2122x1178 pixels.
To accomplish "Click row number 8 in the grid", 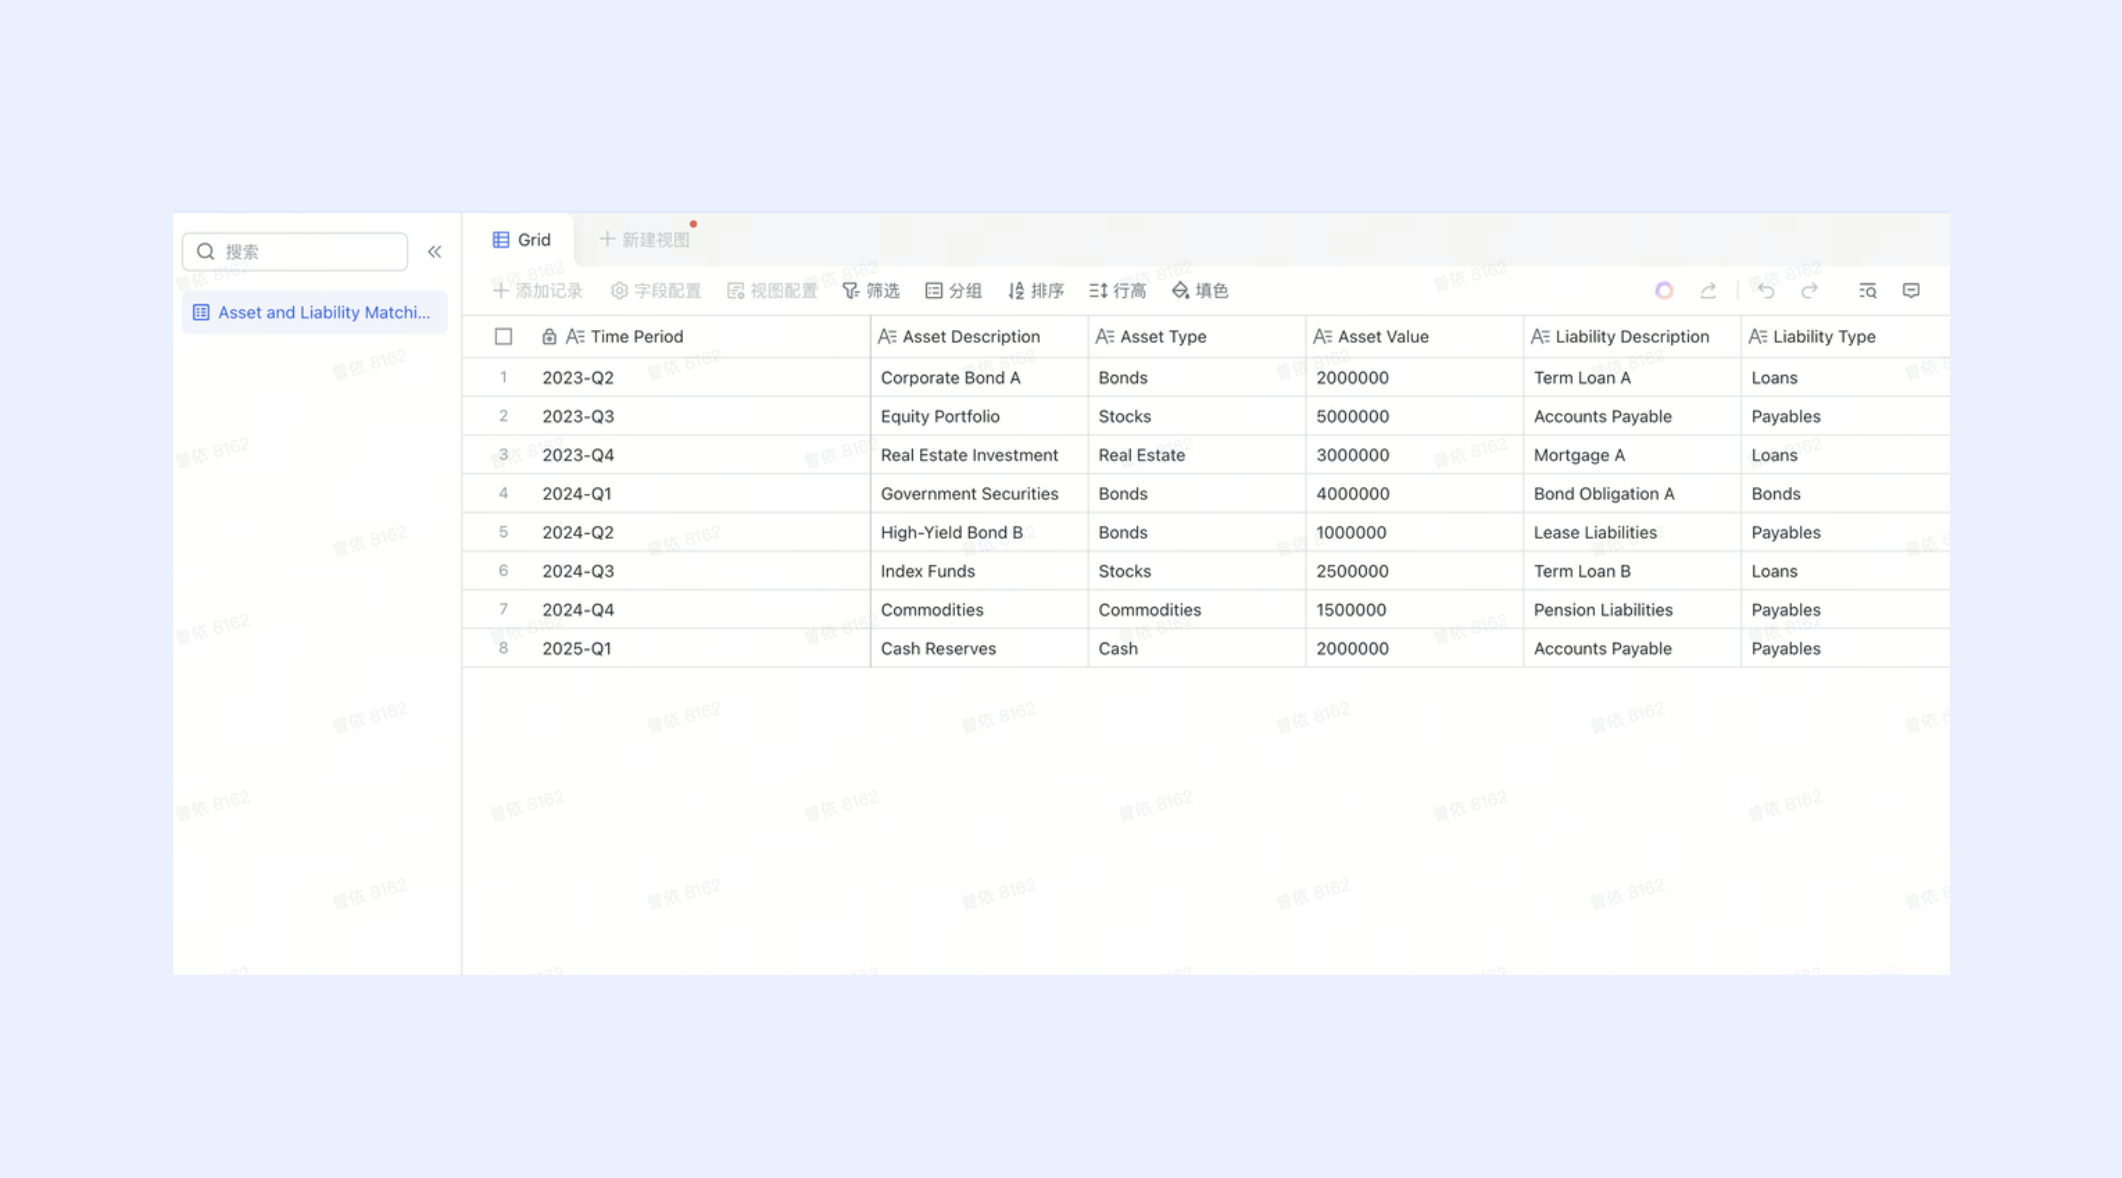I will click(503, 648).
